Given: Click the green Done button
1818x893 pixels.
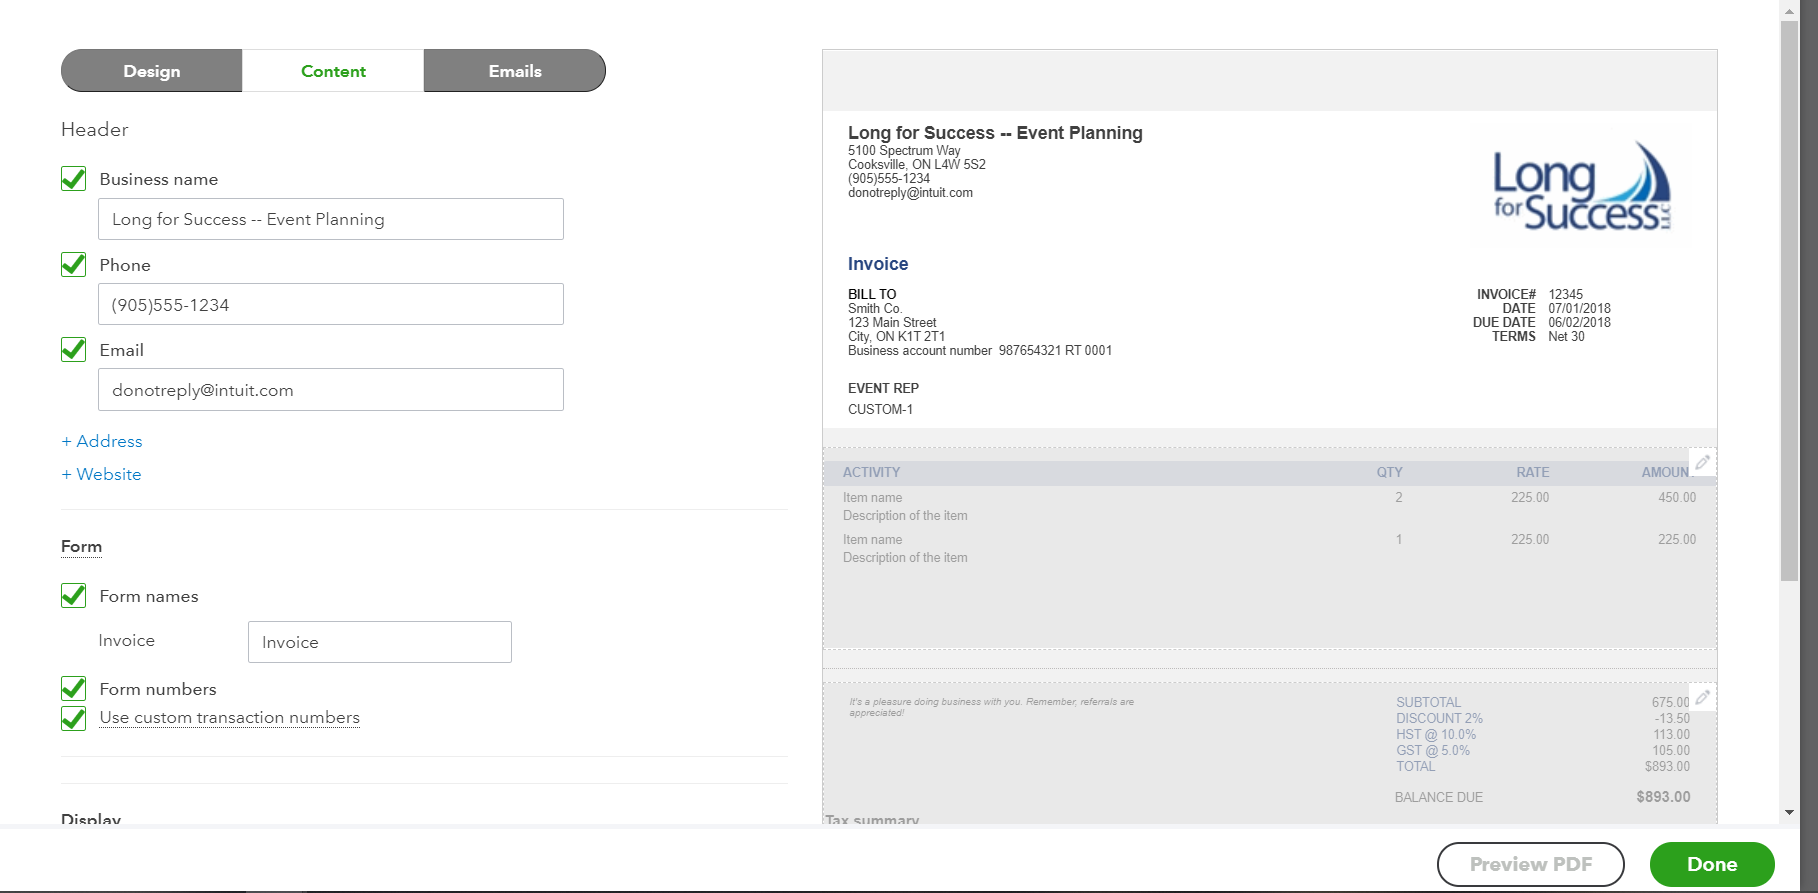Looking at the screenshot, I should [1712, 864].
